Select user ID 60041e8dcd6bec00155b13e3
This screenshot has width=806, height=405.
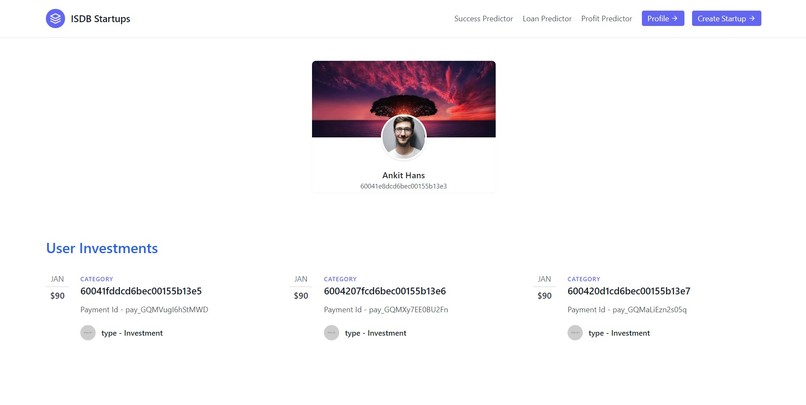tap(404, 186)
